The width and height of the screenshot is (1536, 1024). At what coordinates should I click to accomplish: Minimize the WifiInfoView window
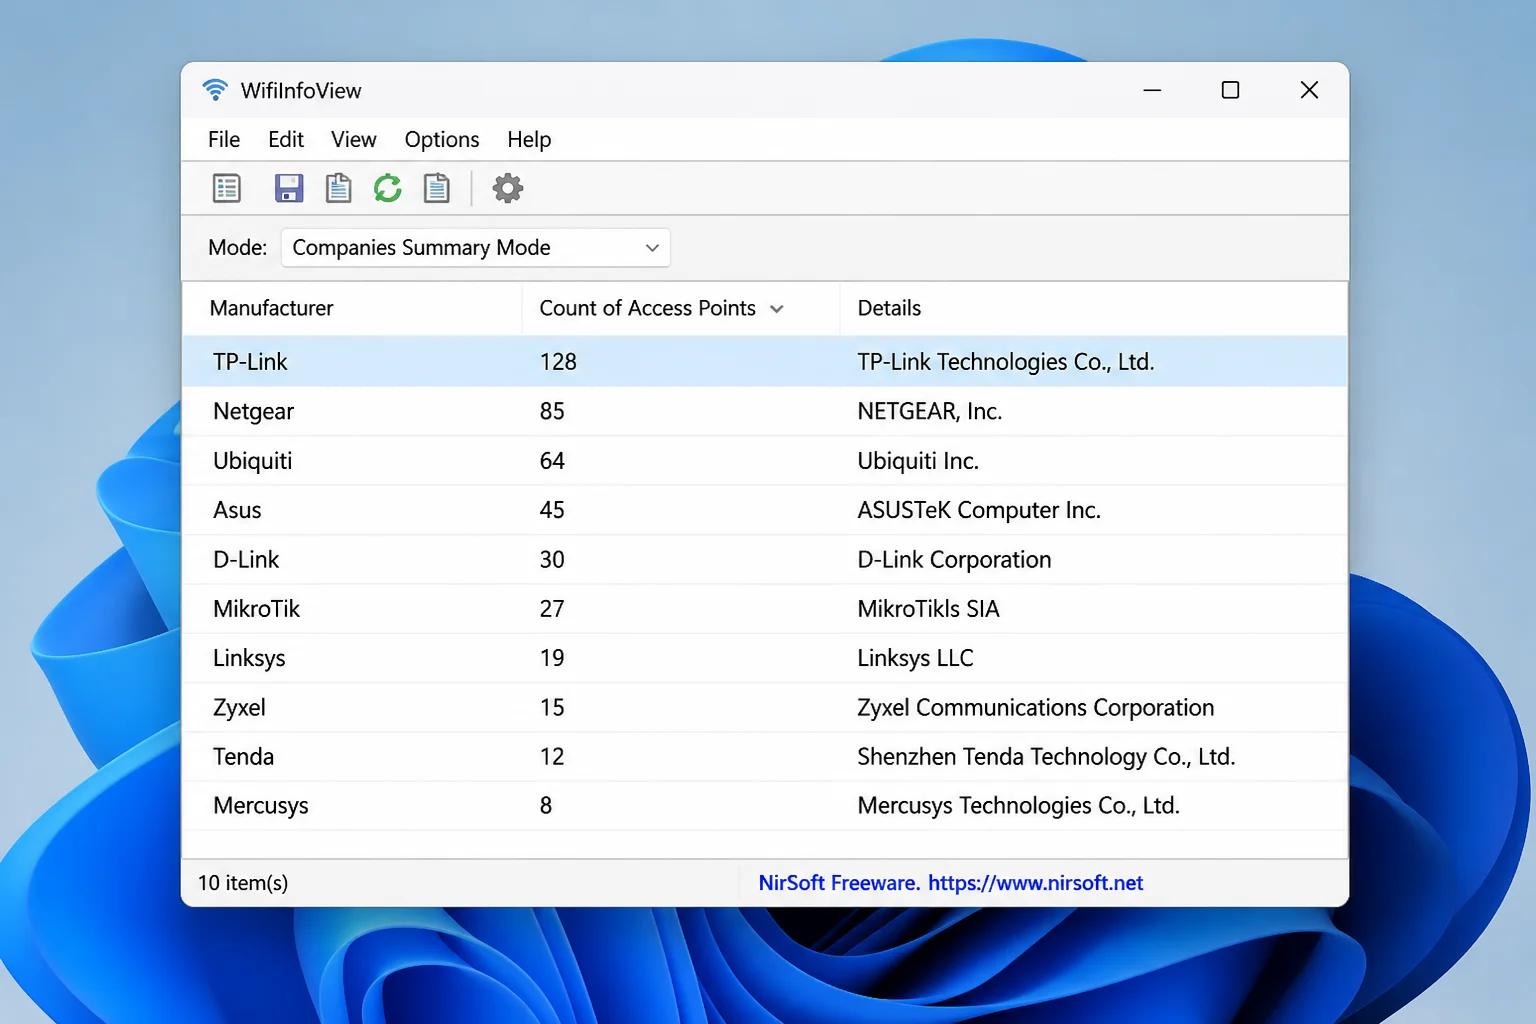point(1152,90)
